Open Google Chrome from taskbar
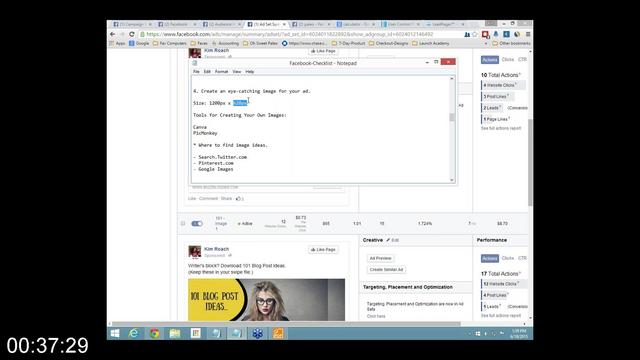The width and height of the screenshot is (640, 360). (x=154, y=333)
